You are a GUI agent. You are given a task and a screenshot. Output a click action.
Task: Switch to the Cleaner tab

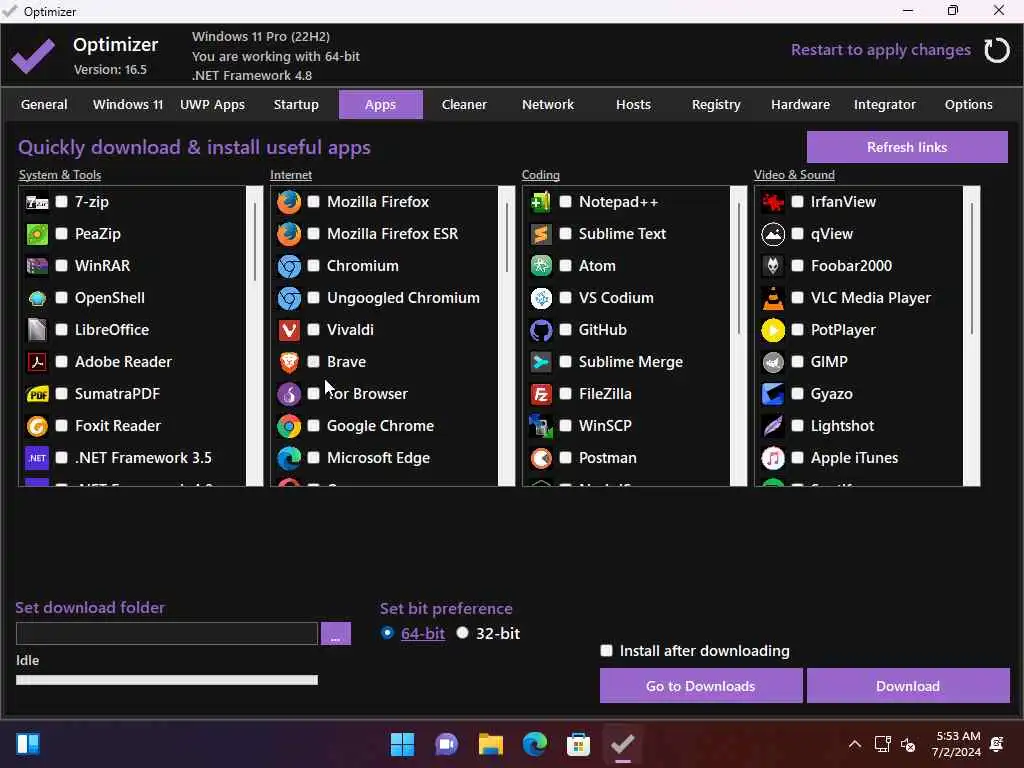pyautogui.click(x=464, y=104)
